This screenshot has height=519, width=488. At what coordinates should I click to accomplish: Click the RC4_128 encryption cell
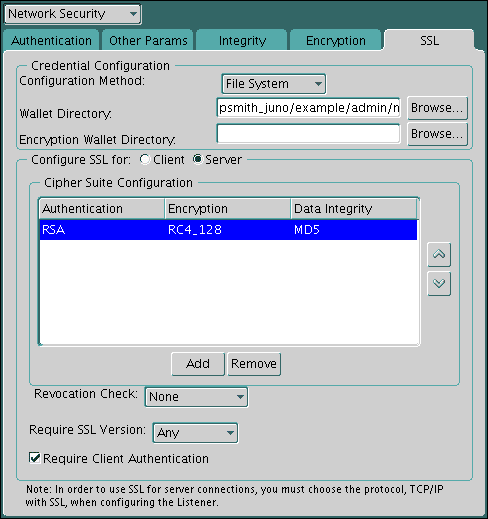228,230
